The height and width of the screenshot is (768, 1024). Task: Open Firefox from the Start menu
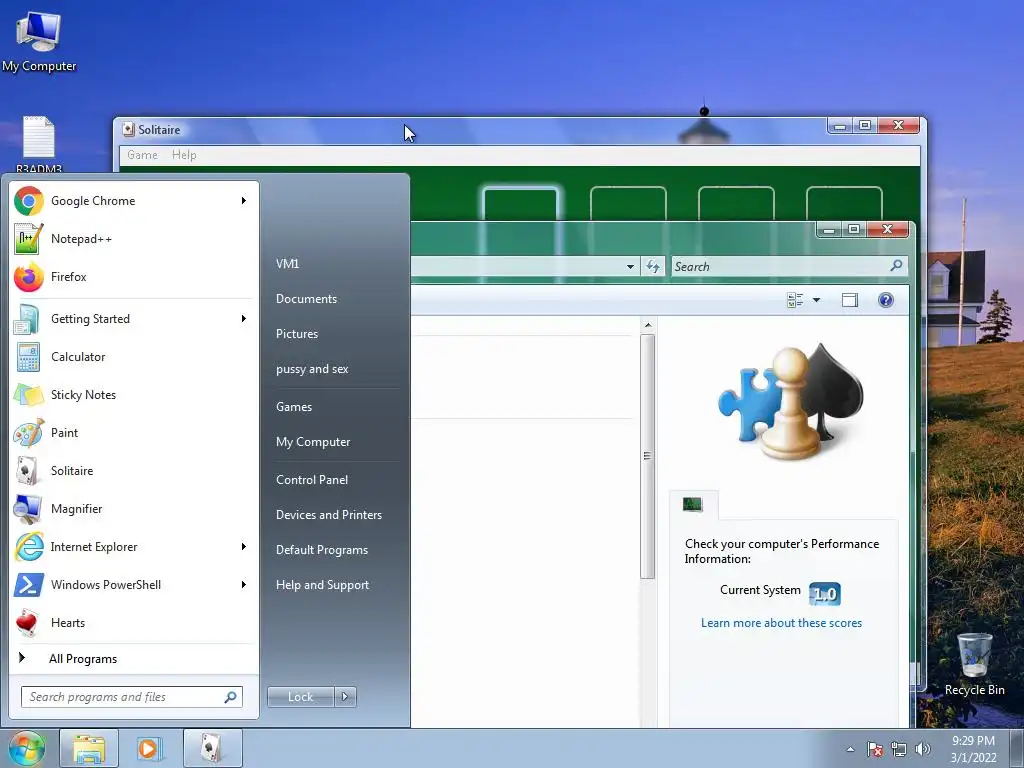133,277
